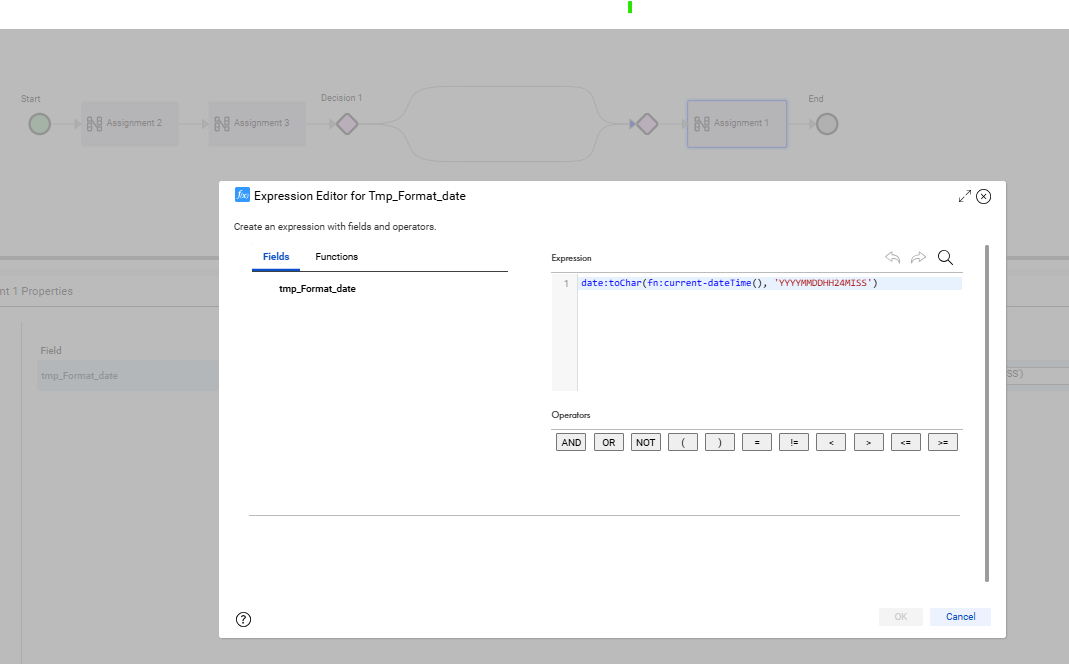
Task: Click the undo arrow in Expression toolbar
Action: [892, 258]
